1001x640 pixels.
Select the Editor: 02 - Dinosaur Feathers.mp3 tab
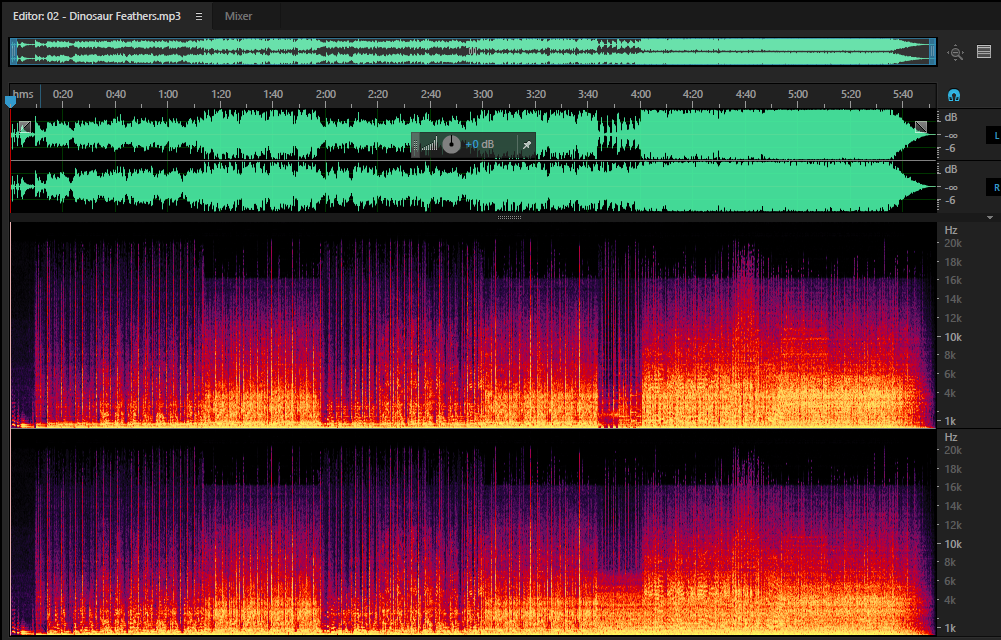[96, 17]
